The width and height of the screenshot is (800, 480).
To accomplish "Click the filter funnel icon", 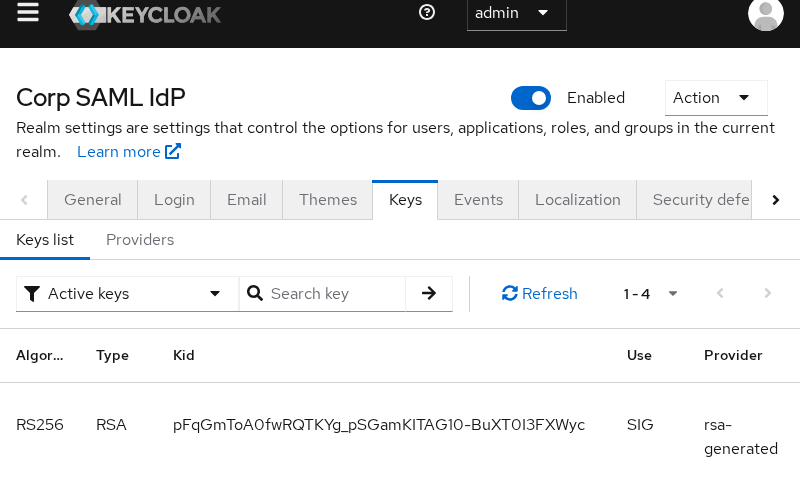I will (32, 294).
